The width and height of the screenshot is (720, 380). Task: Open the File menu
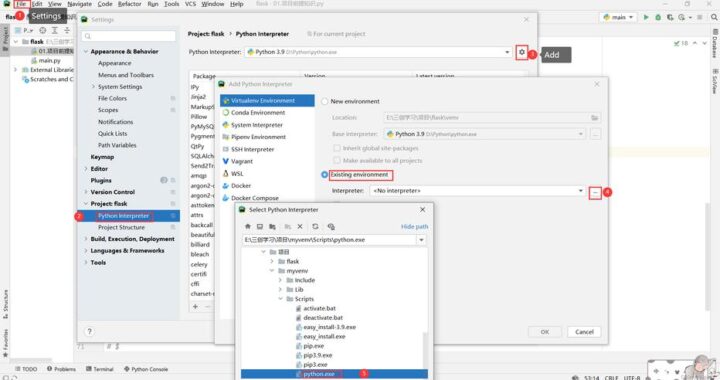click(22, 4)
